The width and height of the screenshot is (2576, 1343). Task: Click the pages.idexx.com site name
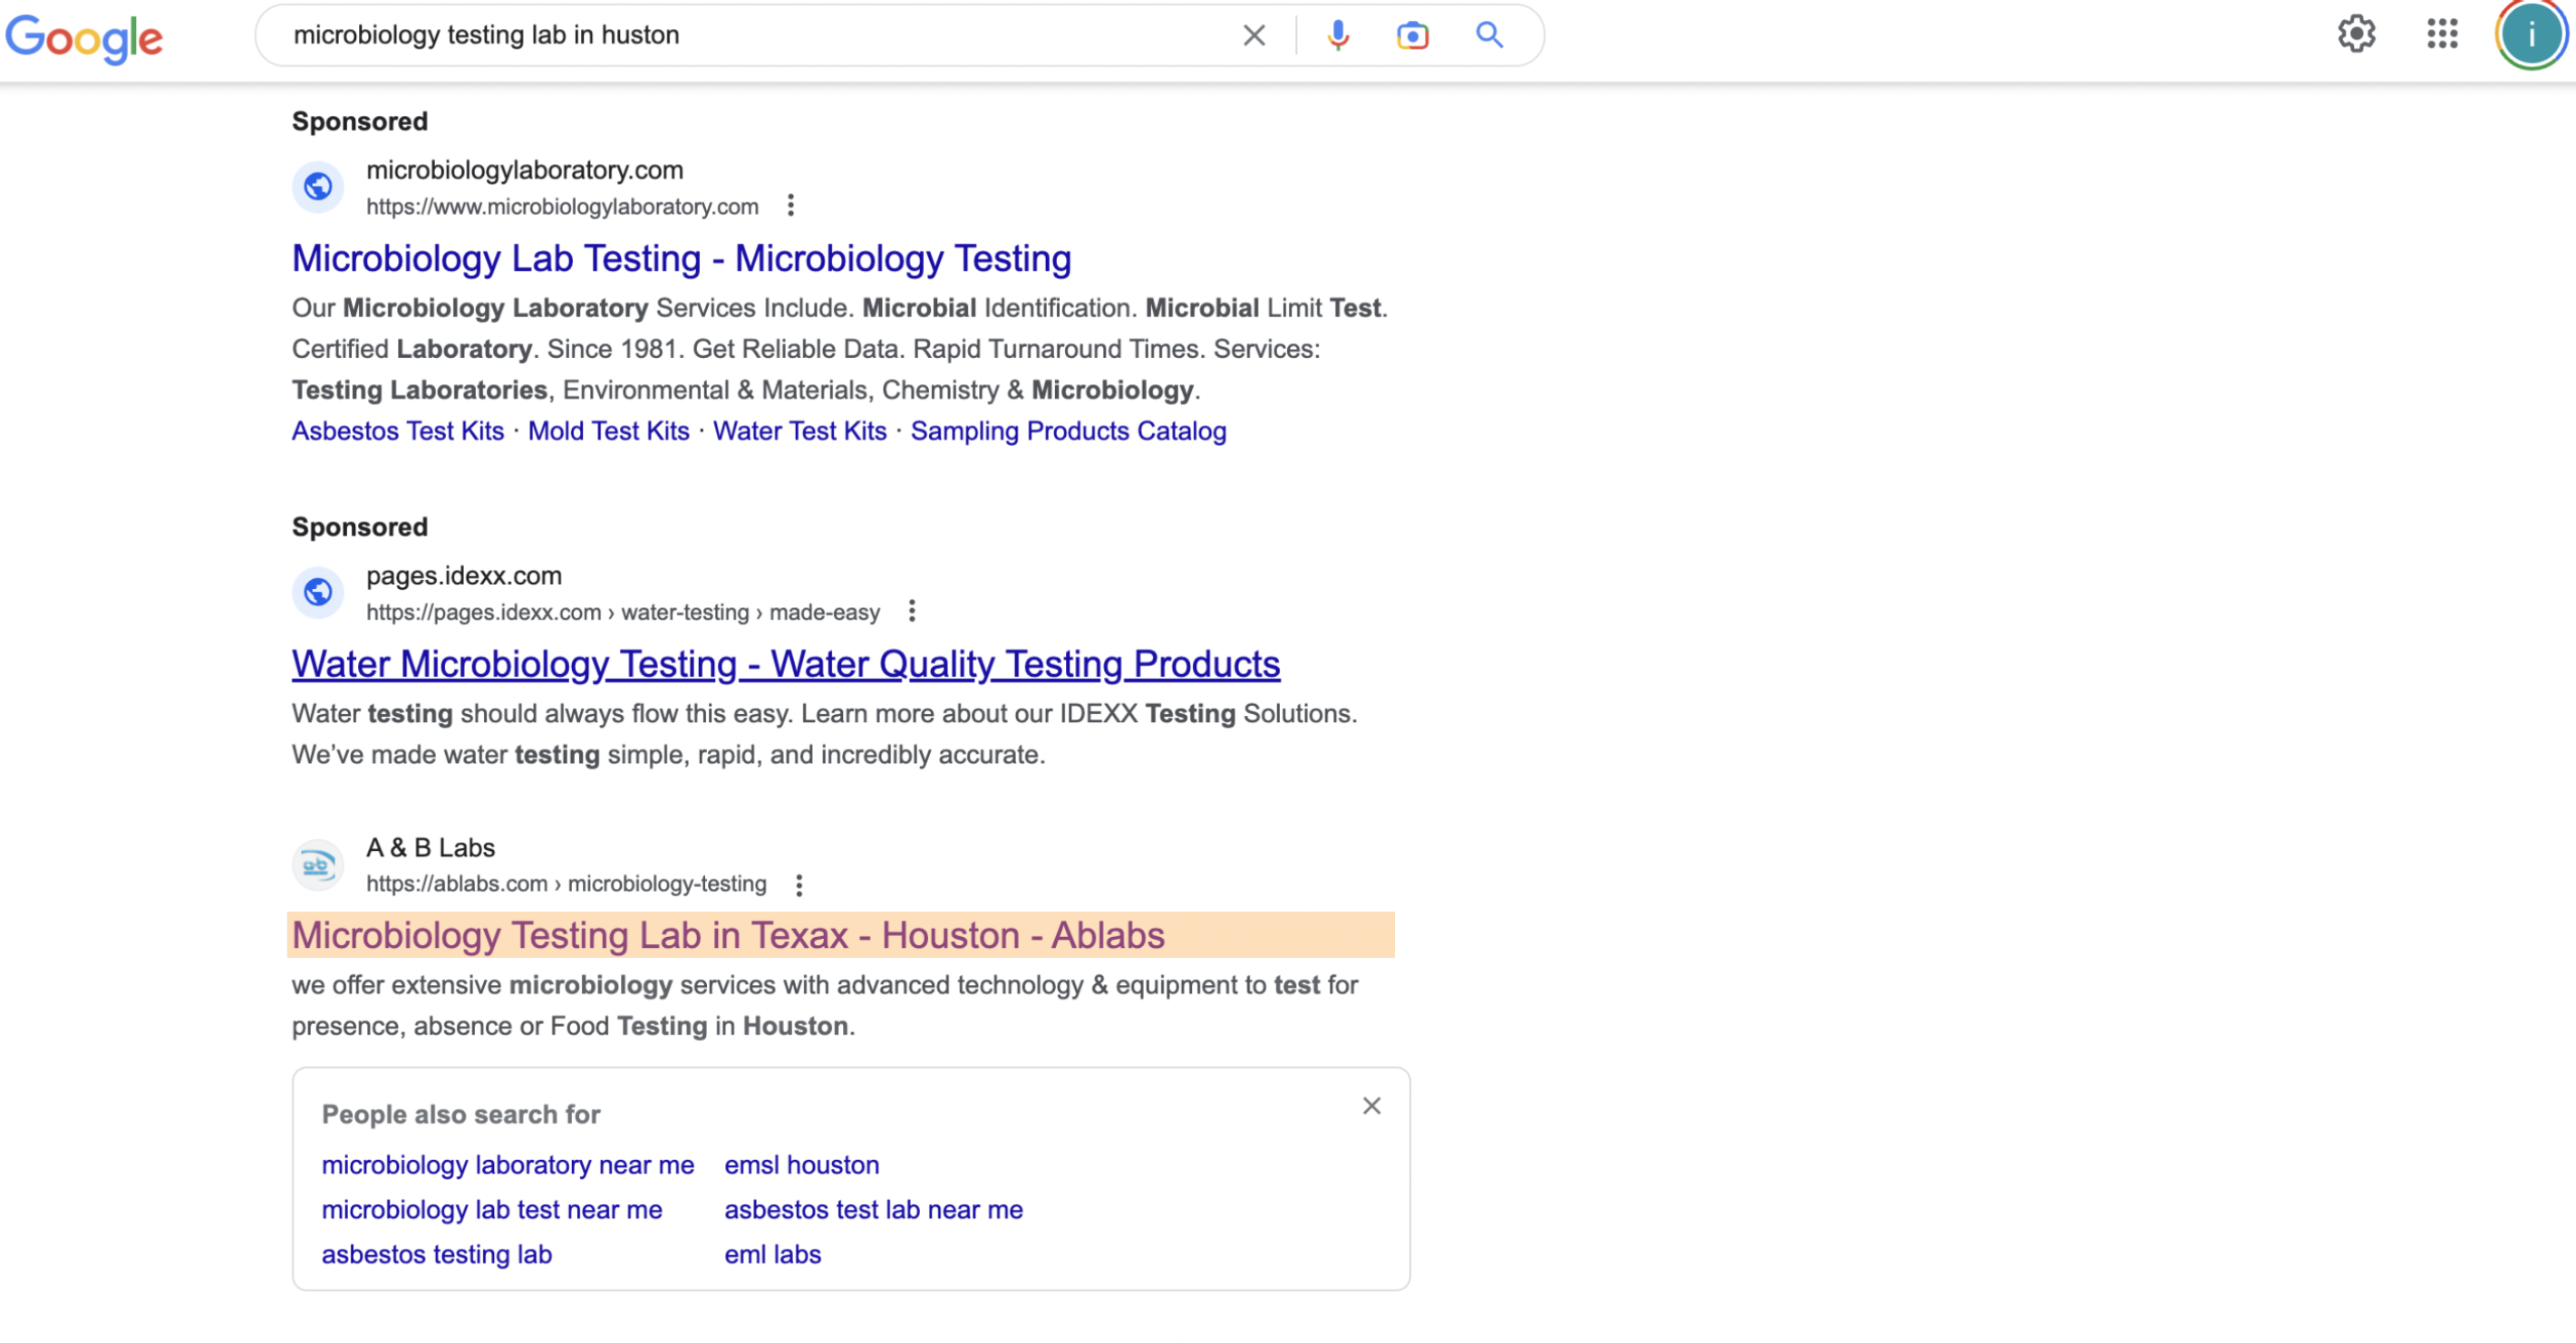[464, 576]
